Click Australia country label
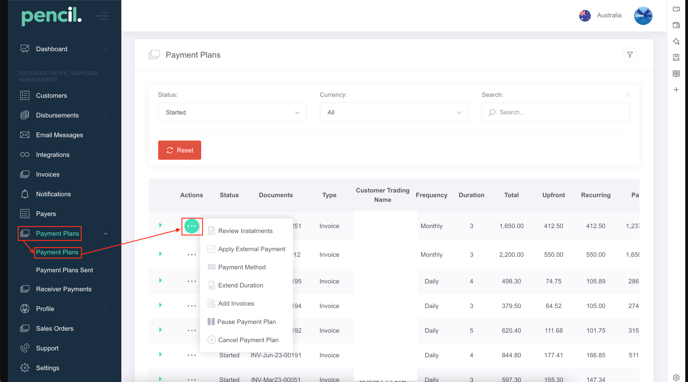The width and height of the screenshot is (688, 382). [609, 15]
